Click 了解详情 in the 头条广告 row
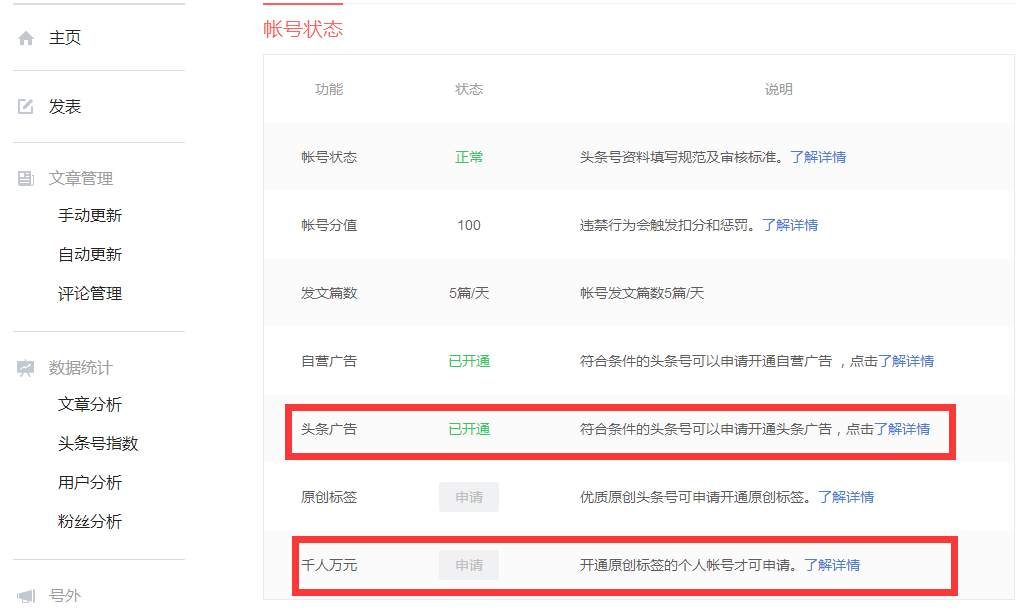 tap(904, 430)
